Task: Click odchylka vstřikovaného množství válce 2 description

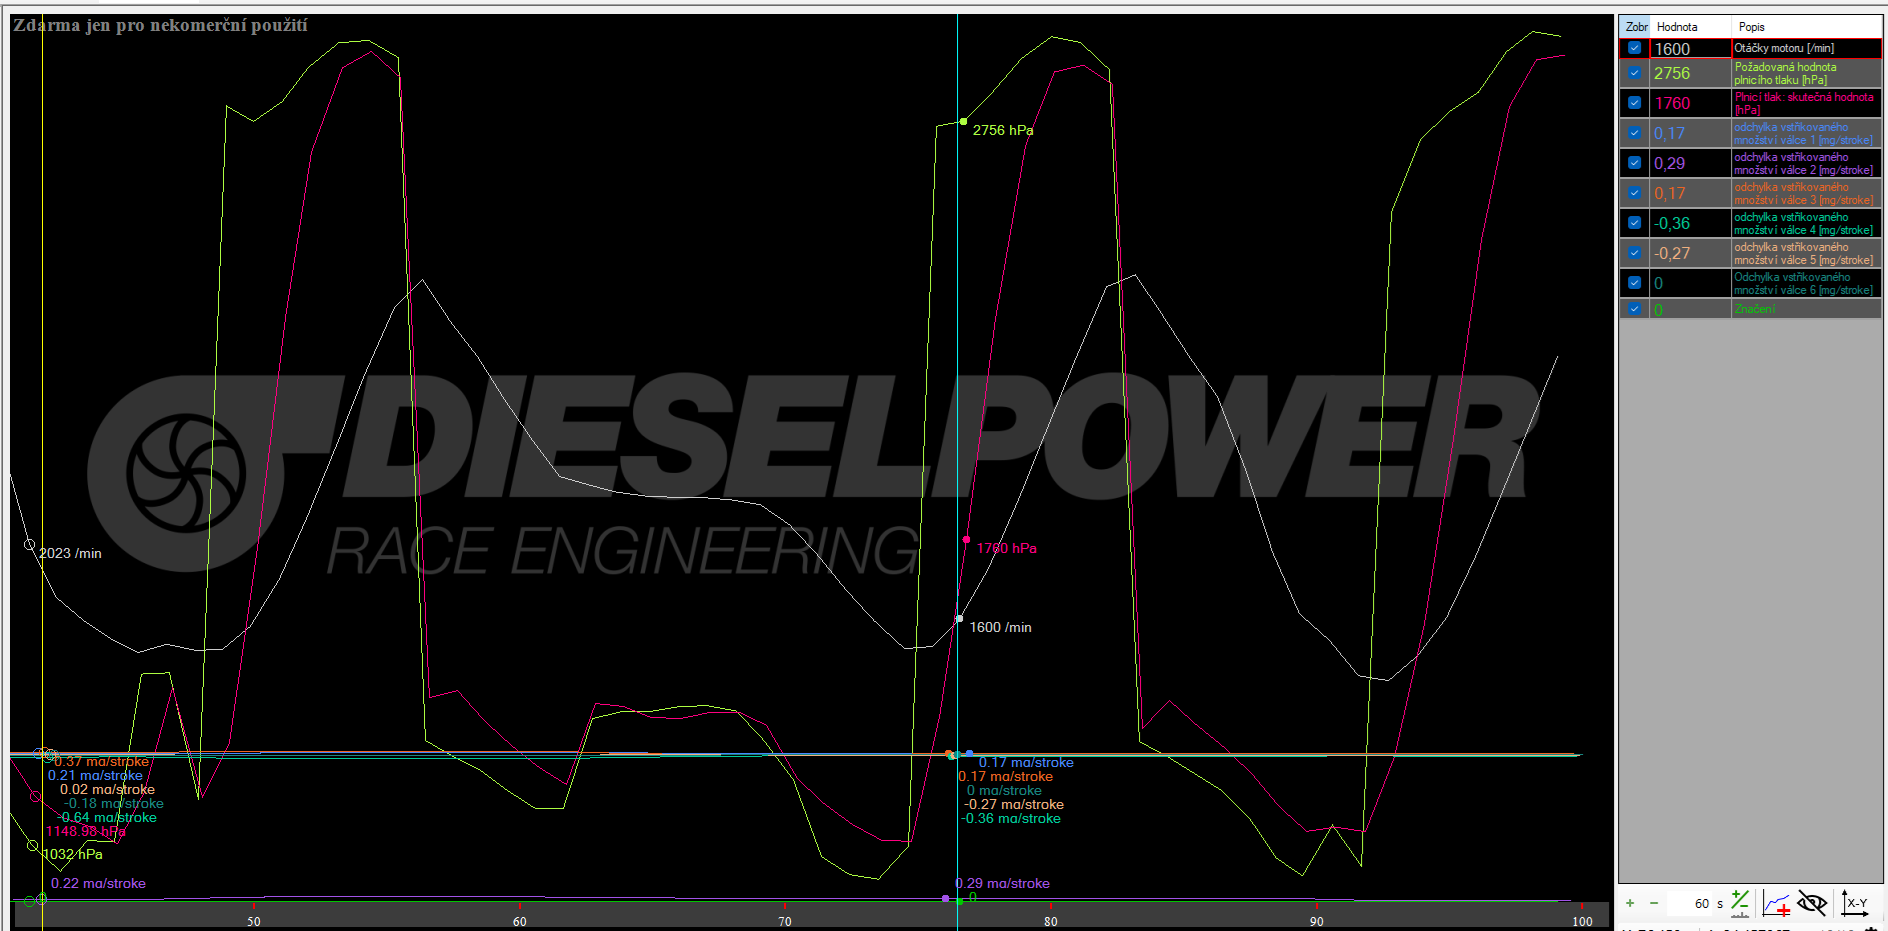Action: 1806,163
